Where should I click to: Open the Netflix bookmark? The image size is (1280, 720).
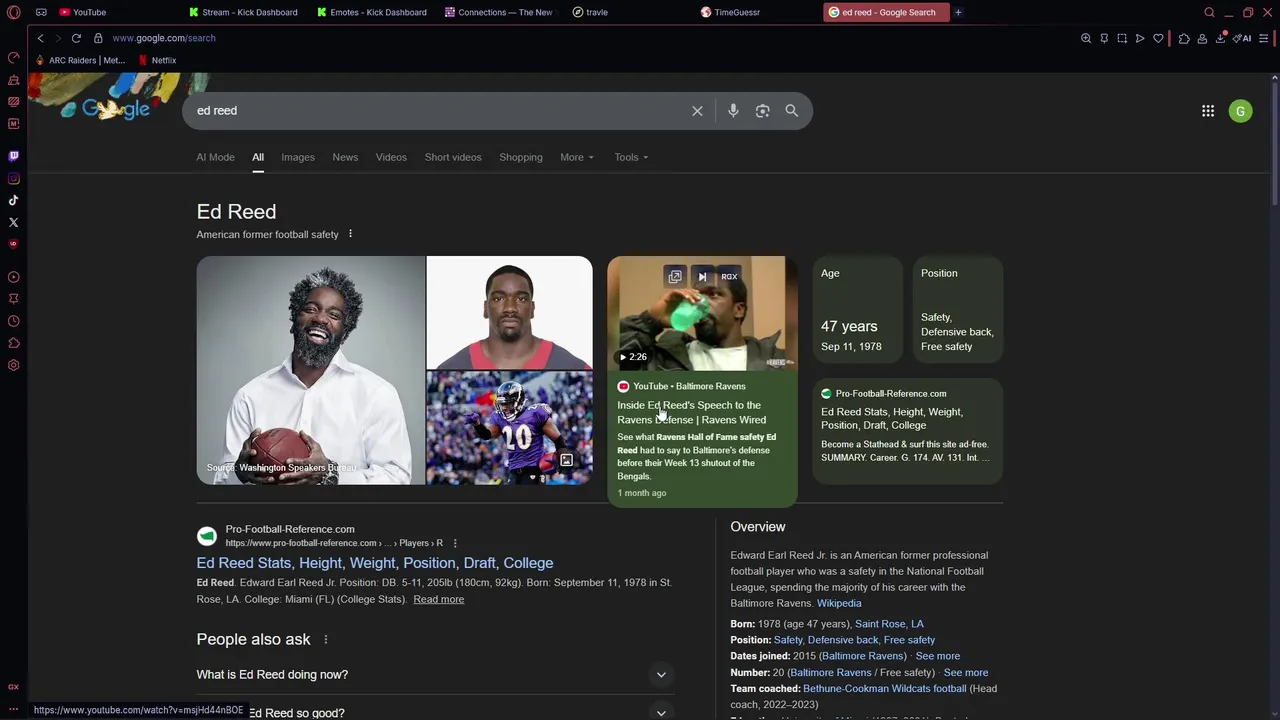[x=157, y=60]
